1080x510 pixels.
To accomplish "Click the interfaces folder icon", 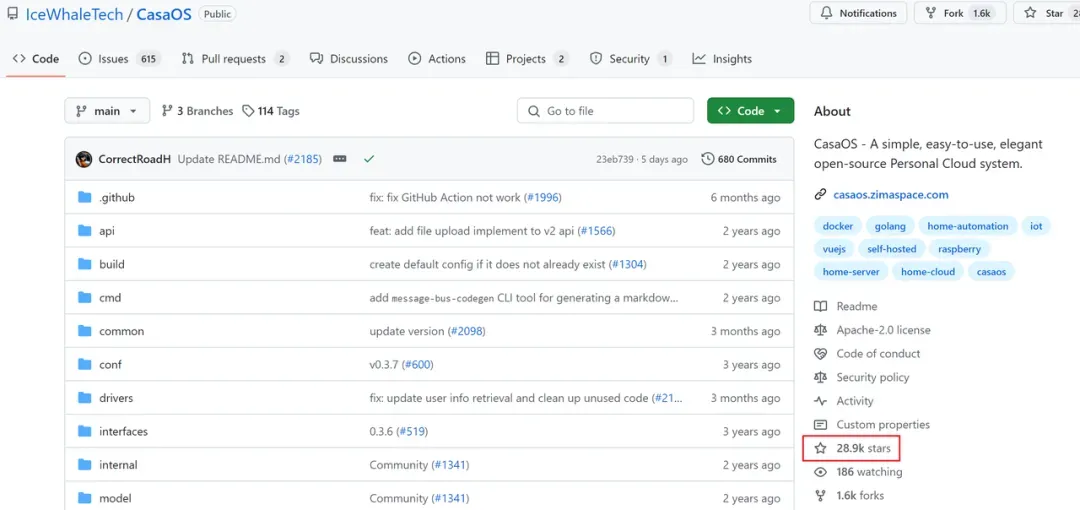I will tap(85, 431).
